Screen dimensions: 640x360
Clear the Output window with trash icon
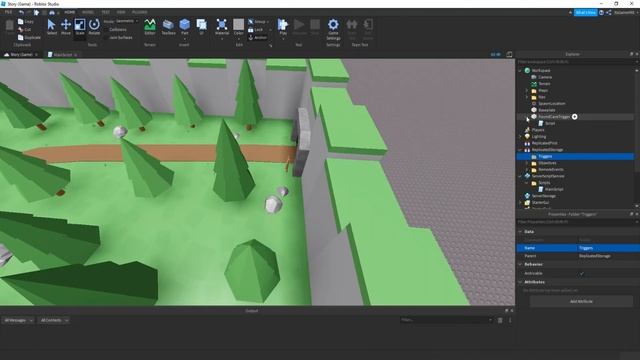click(500, 320)
